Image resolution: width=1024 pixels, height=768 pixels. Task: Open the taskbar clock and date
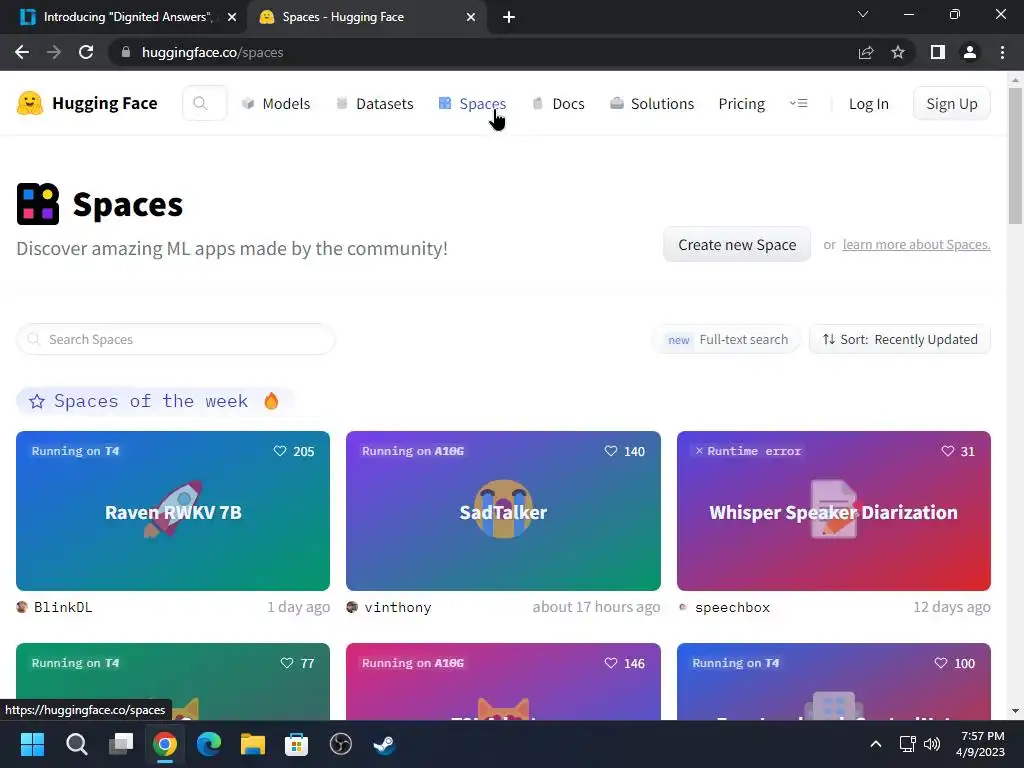pos(981,744)
